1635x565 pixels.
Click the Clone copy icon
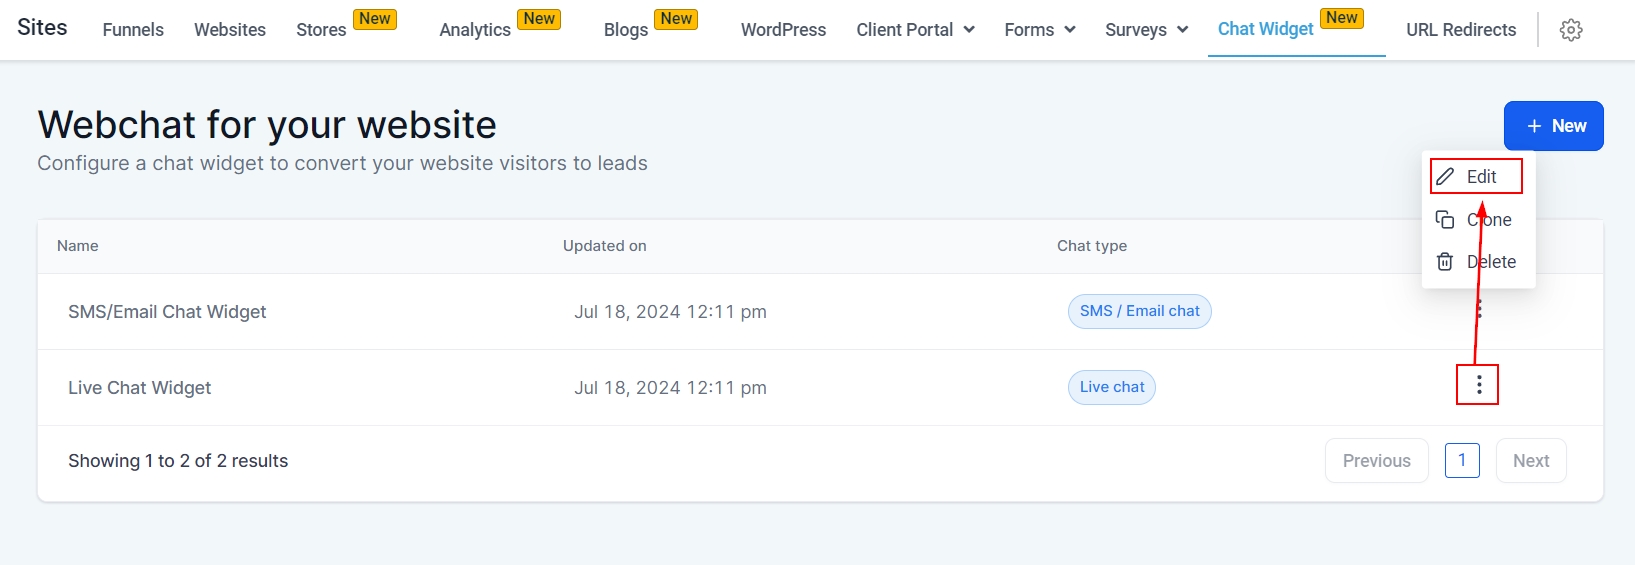click(1445, 220)
